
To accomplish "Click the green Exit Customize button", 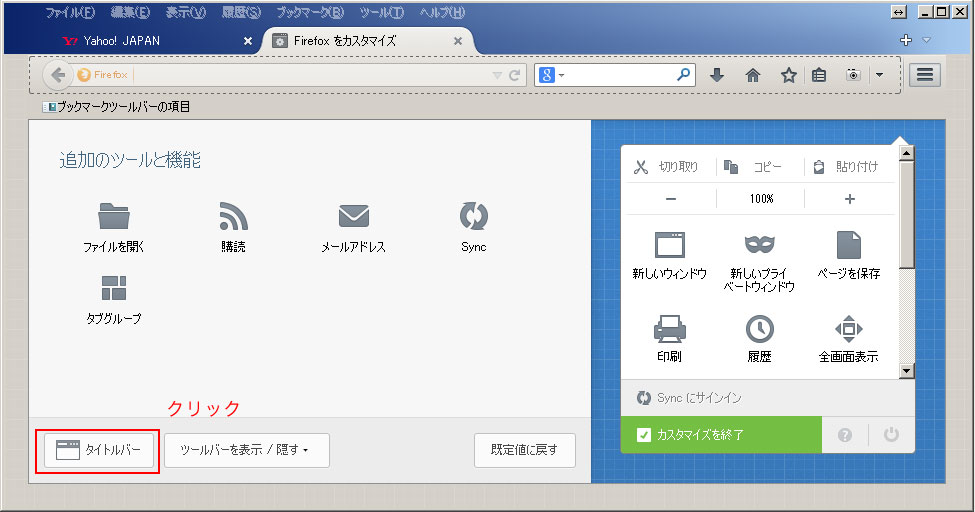I will point(721,435).
